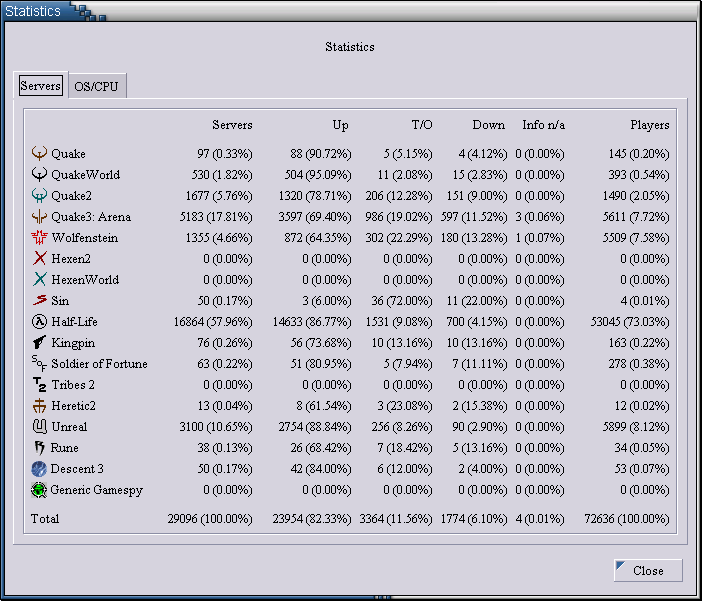Screen dimensions: 702x601
Task: Click the Statistics window title bar text
Action: (33, 11)
